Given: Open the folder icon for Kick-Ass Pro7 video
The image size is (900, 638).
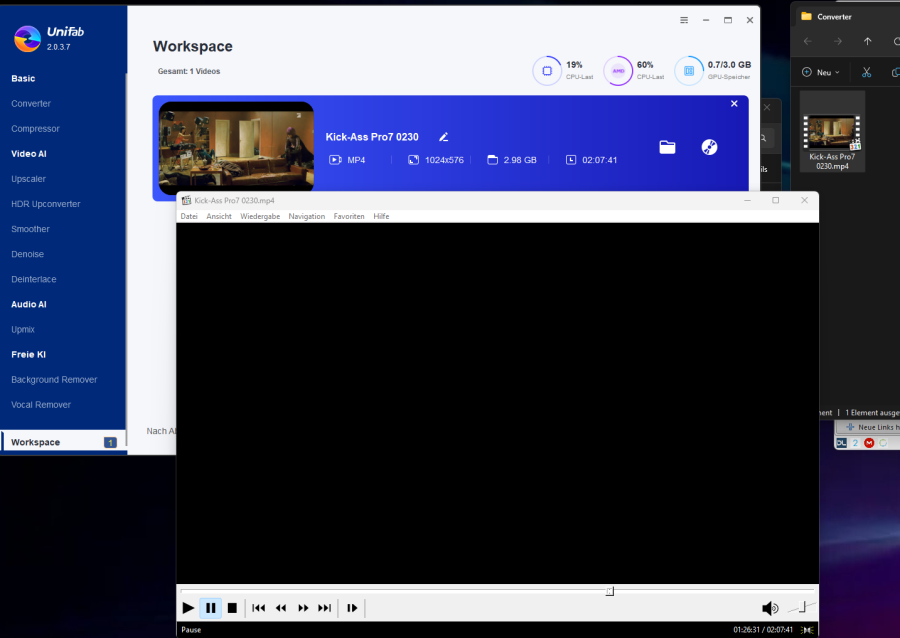Looking at the screenshot, I should pos(667,147).
